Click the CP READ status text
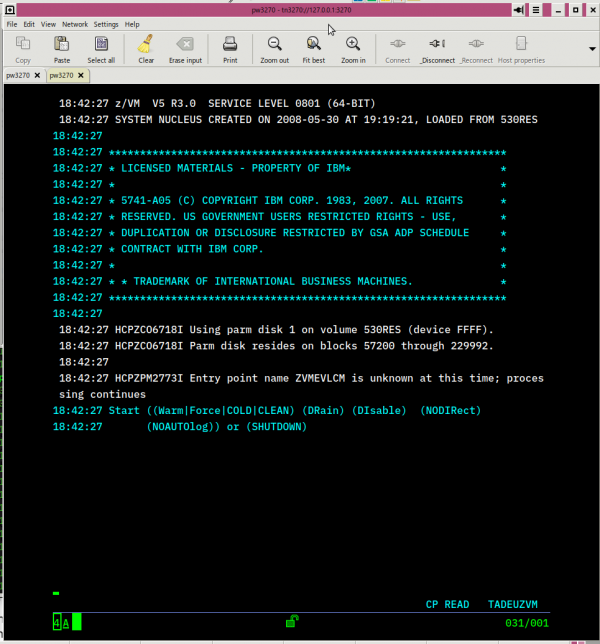600x644 pixels. tap(447, 605)
